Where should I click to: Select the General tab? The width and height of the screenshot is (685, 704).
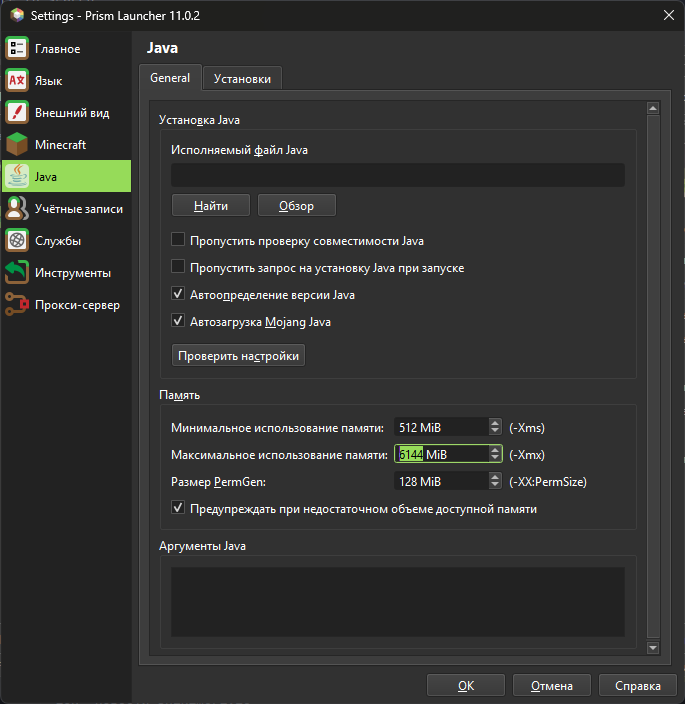click(170, 78)
